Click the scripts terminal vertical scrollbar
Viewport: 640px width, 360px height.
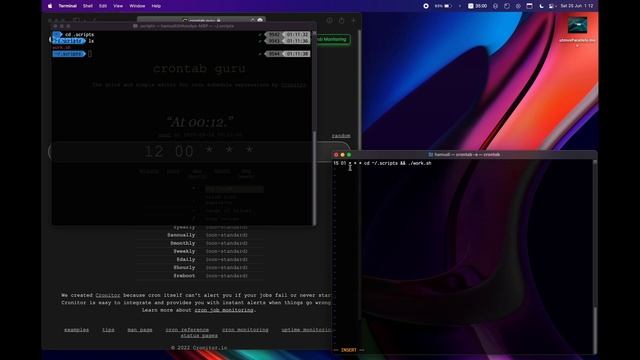point(314,178)
